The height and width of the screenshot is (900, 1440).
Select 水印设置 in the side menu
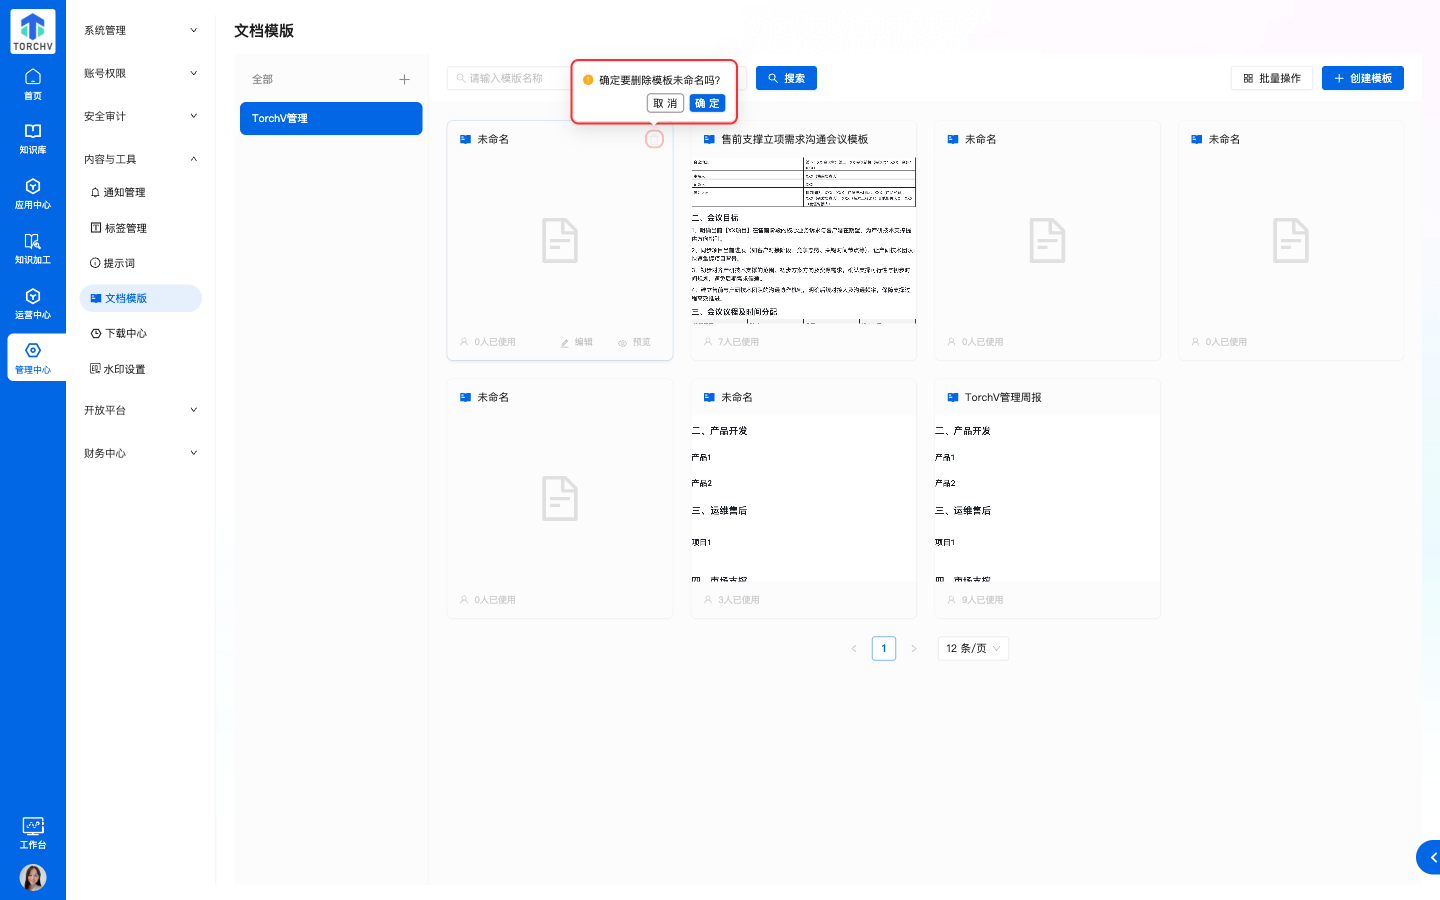(124, 369)
